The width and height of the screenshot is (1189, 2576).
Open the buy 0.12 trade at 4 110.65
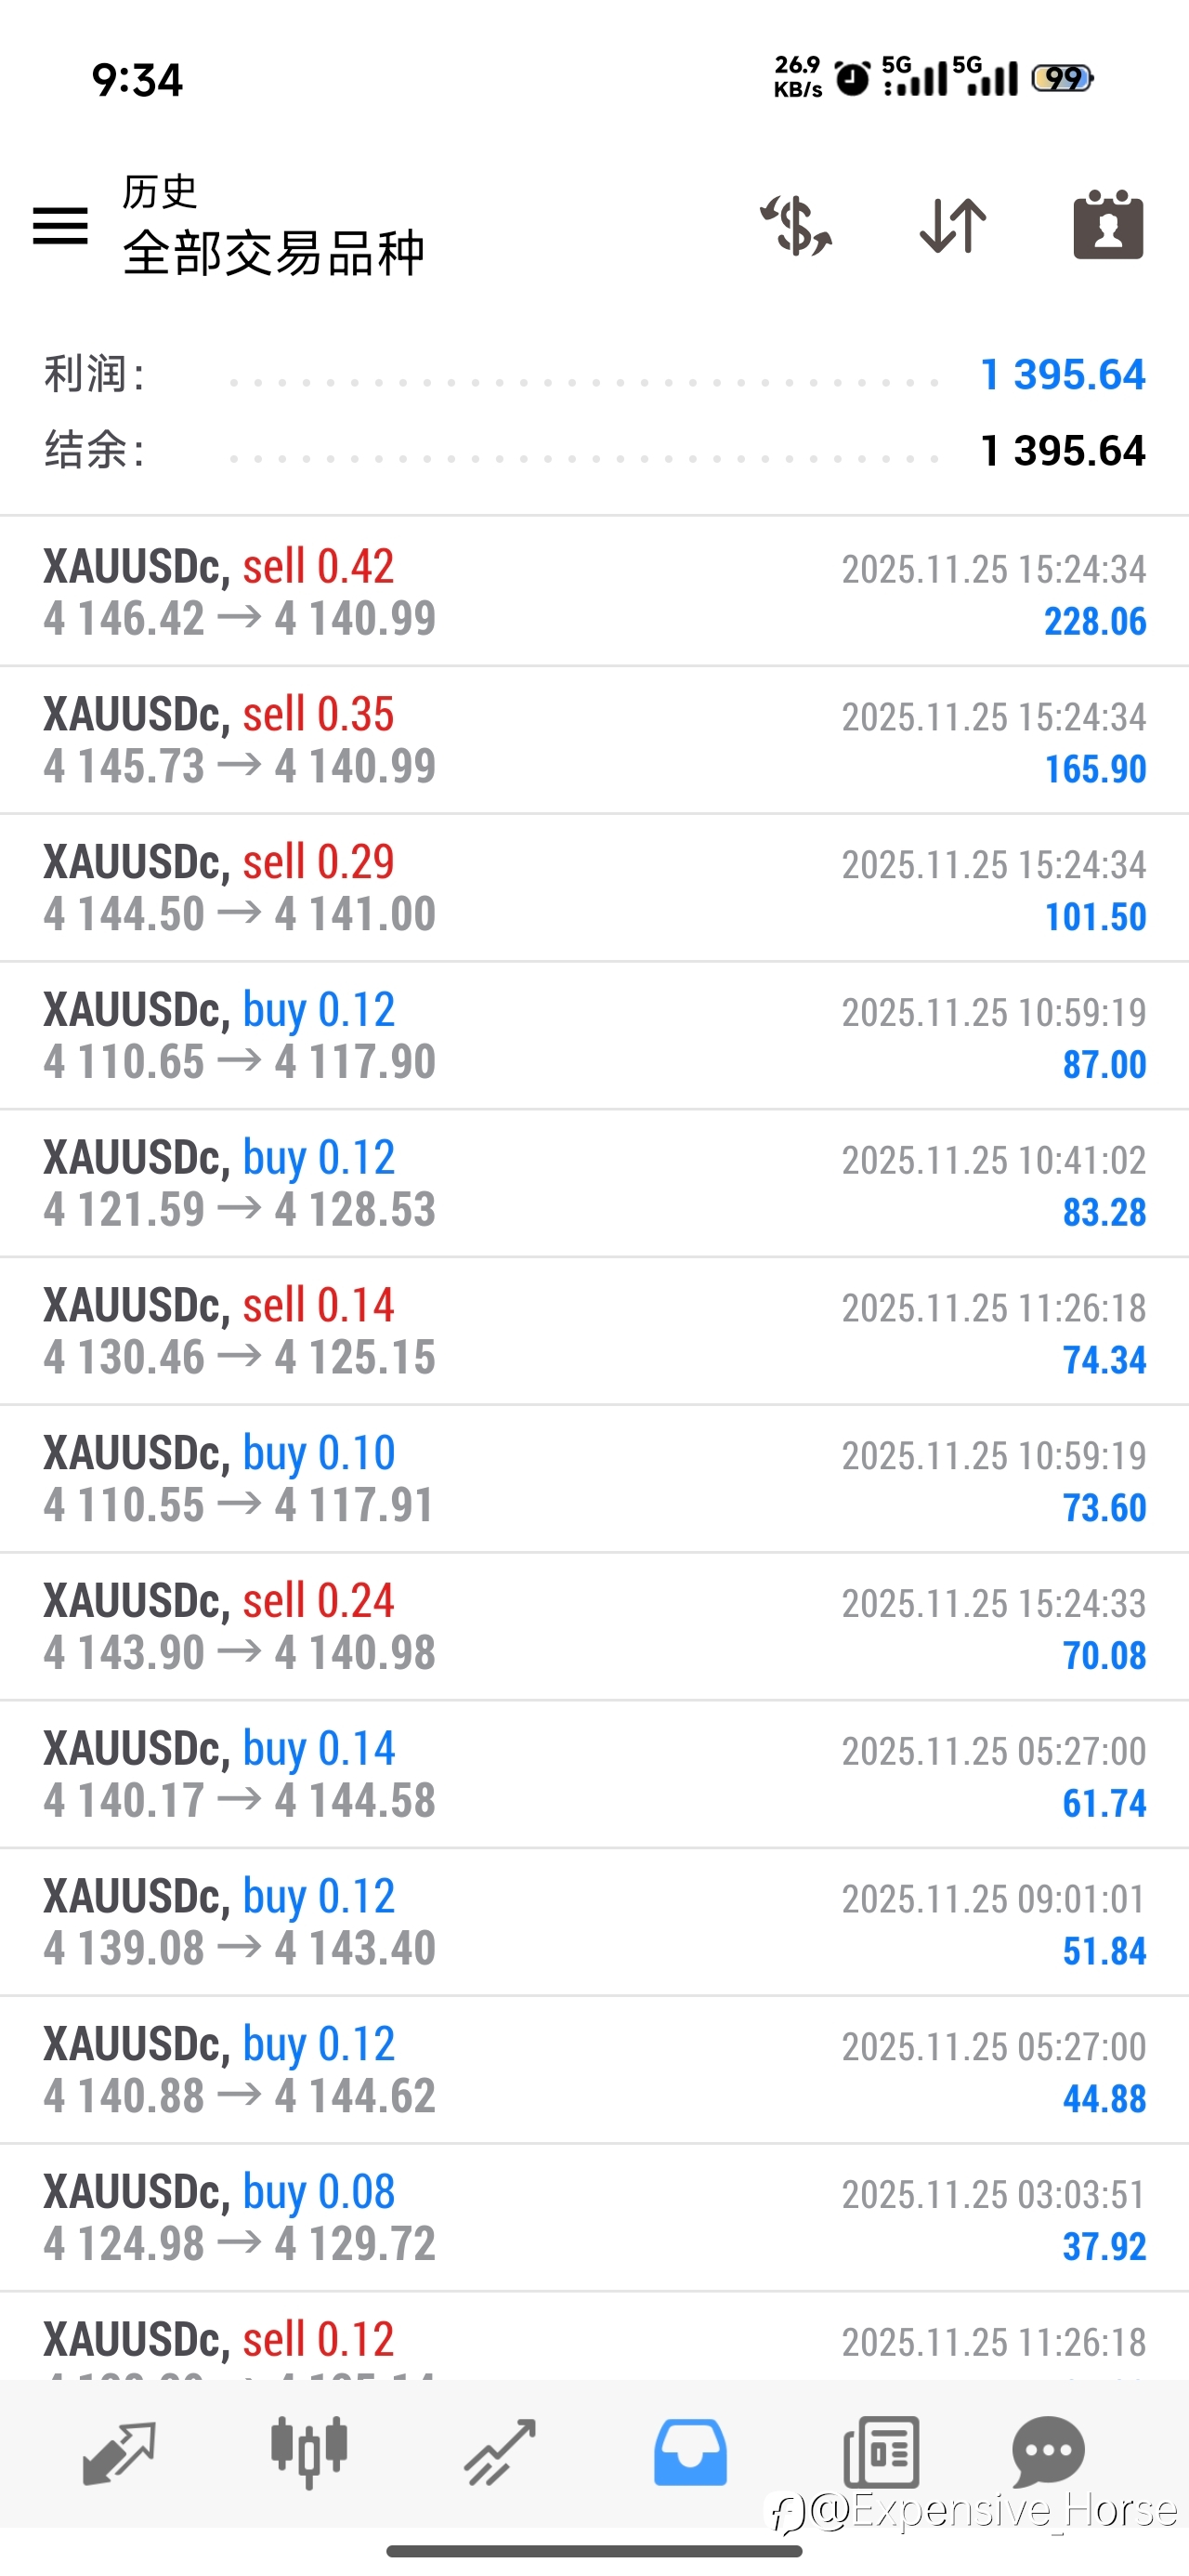(x=594, y=1036)
